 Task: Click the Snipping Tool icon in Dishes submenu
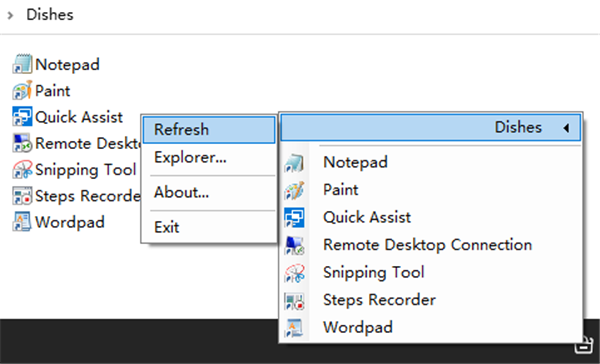(294, 273)
